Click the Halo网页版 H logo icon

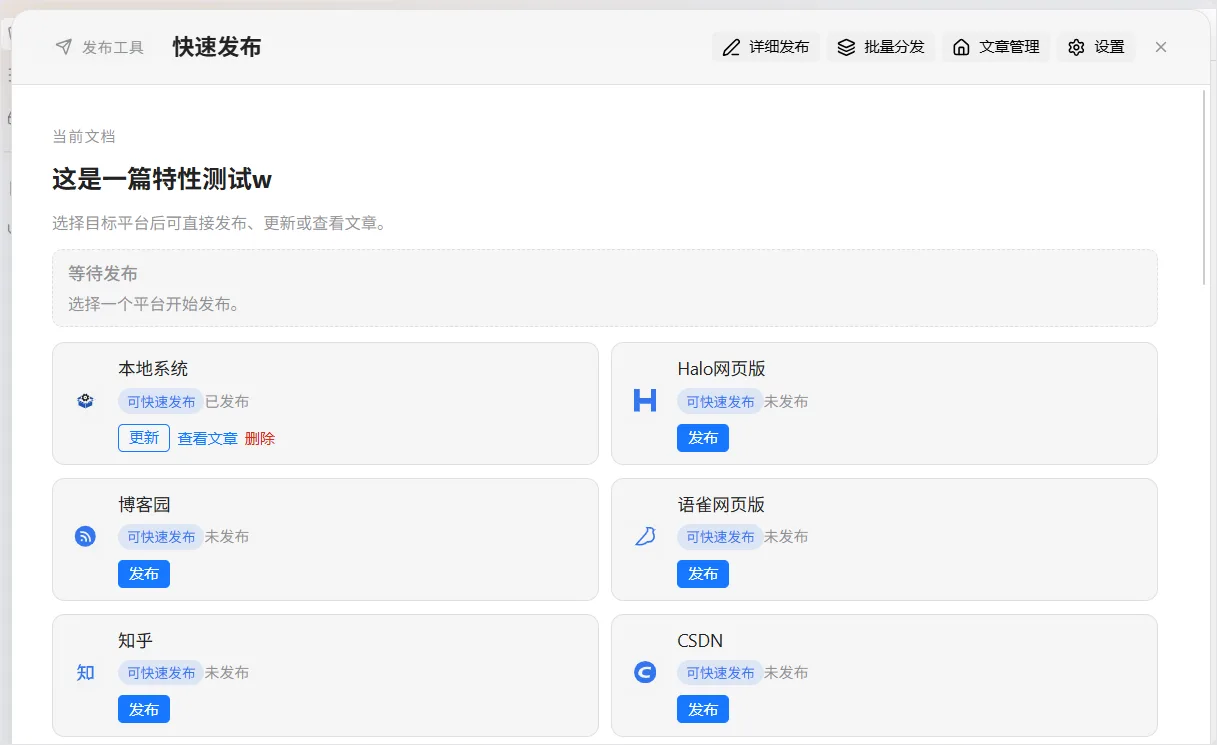(x=645, y=401)
